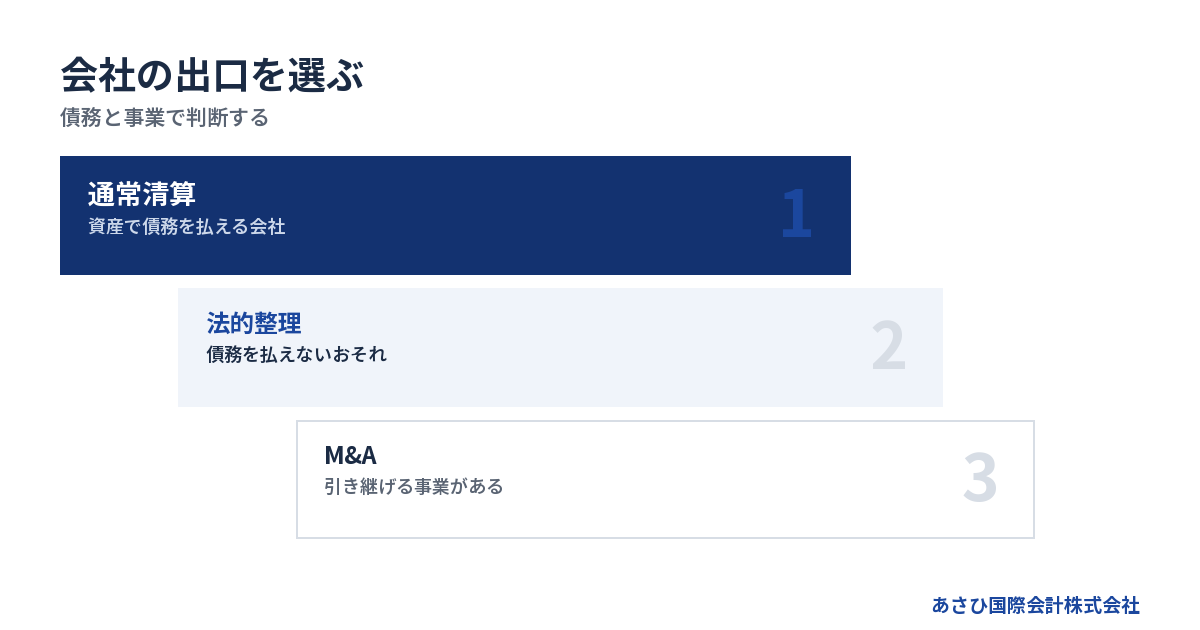Viewport: 1200px width, 630px height.
Task: Click the M&A heading text
Action: (350, 455)
